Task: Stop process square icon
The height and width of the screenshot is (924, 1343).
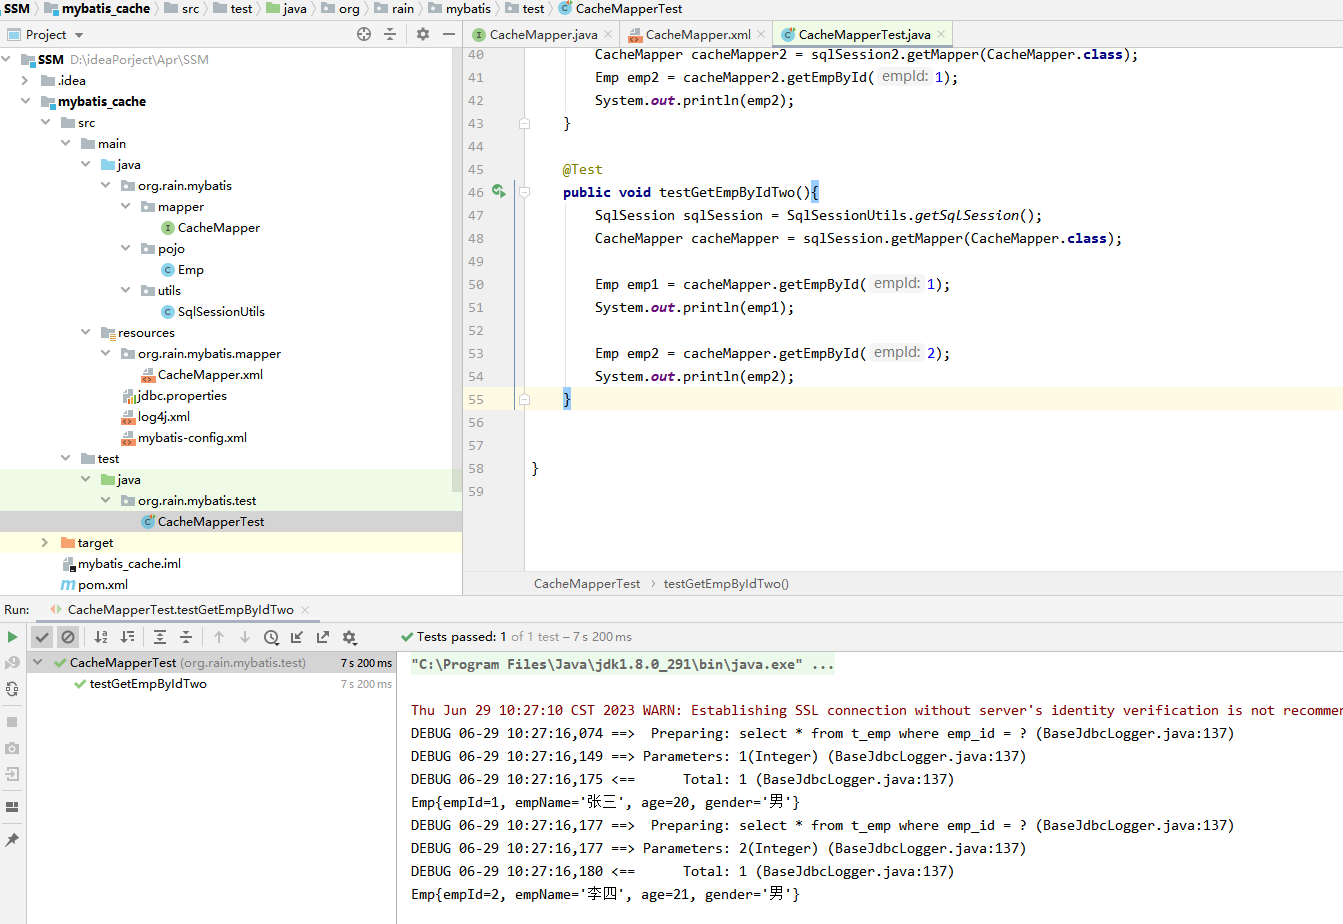Action: pos(12,722)
